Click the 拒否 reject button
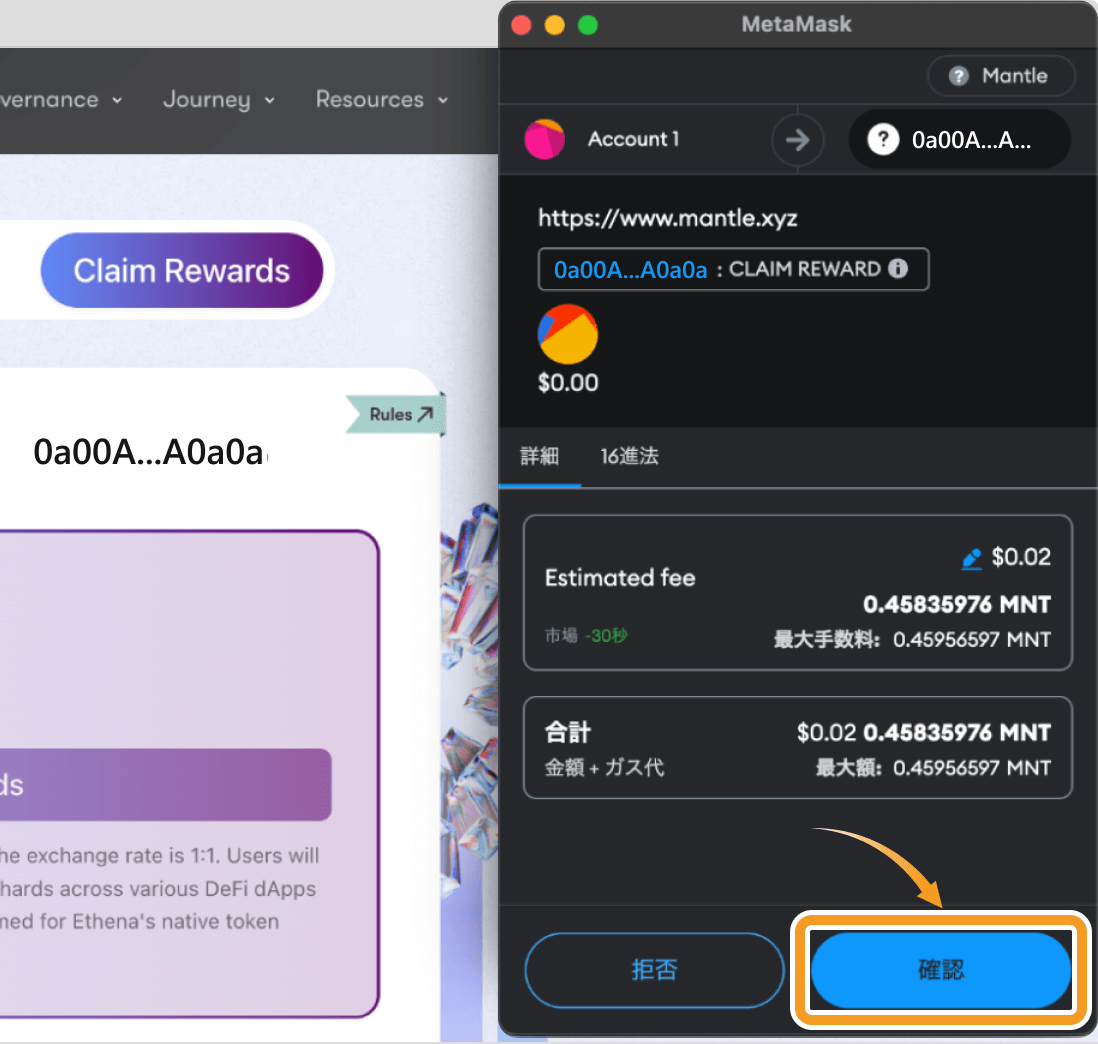The image size is (1098, 1044). [654, 970]
